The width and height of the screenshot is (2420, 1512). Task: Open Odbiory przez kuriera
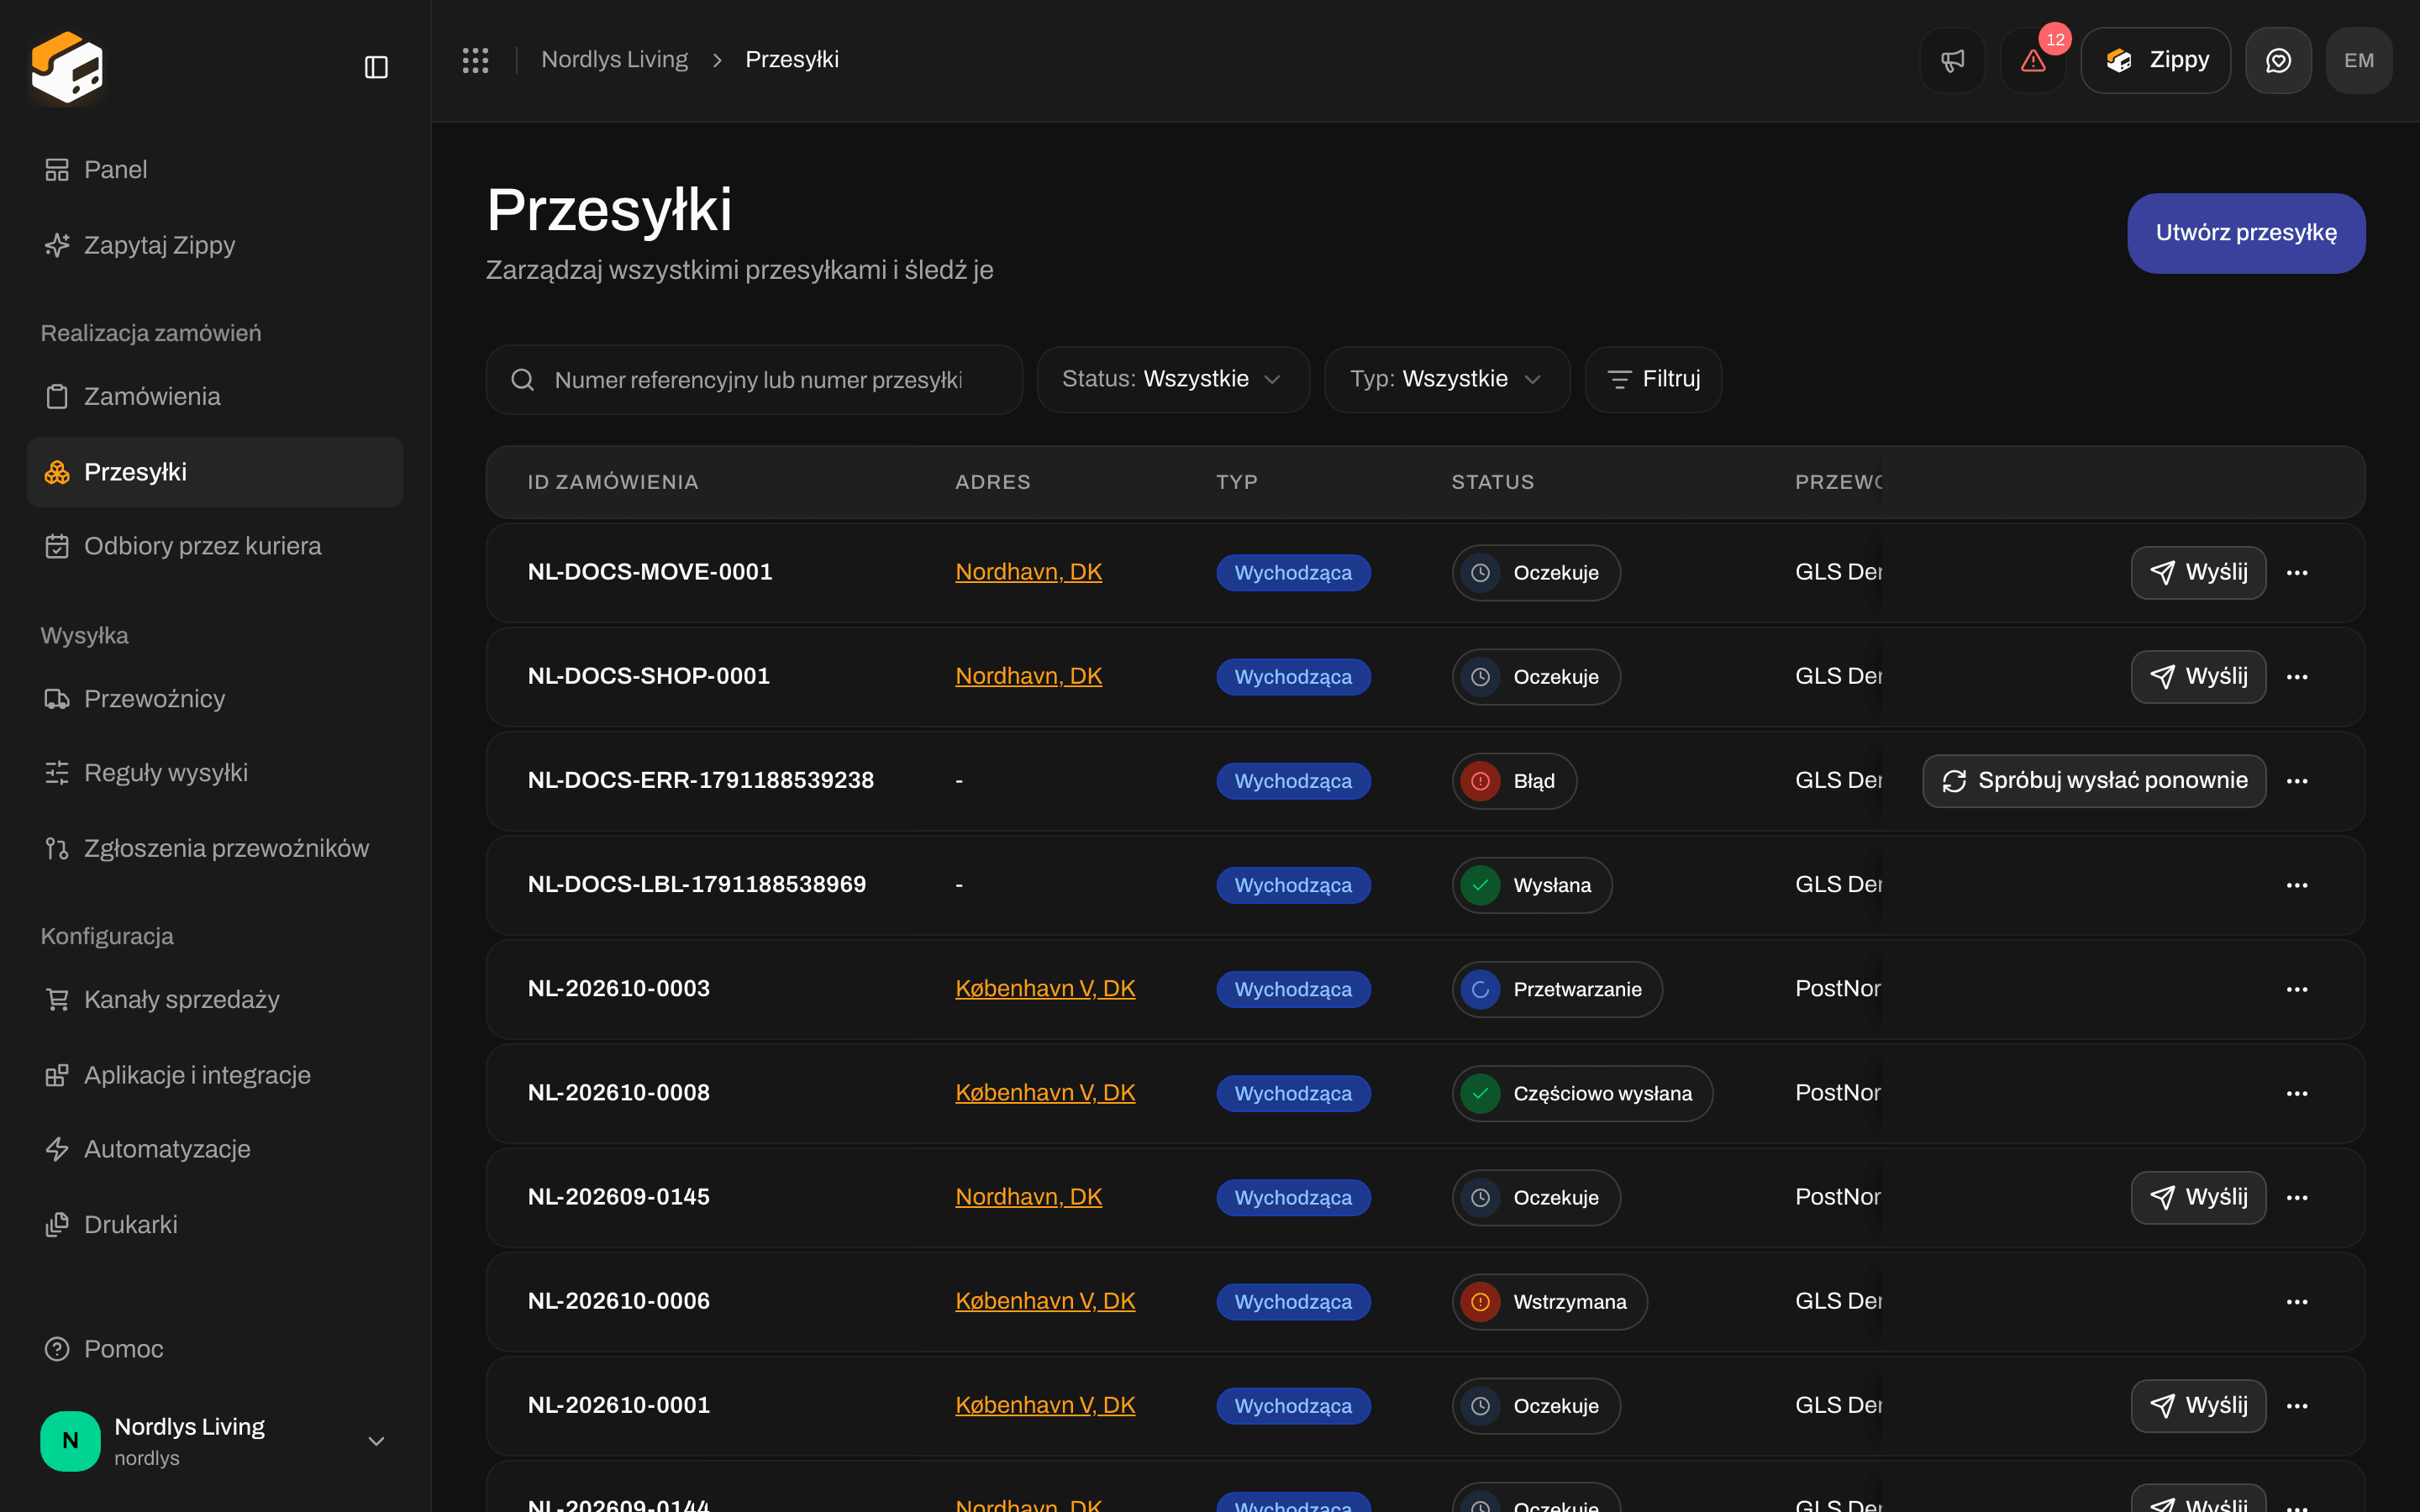coord(215,546)
